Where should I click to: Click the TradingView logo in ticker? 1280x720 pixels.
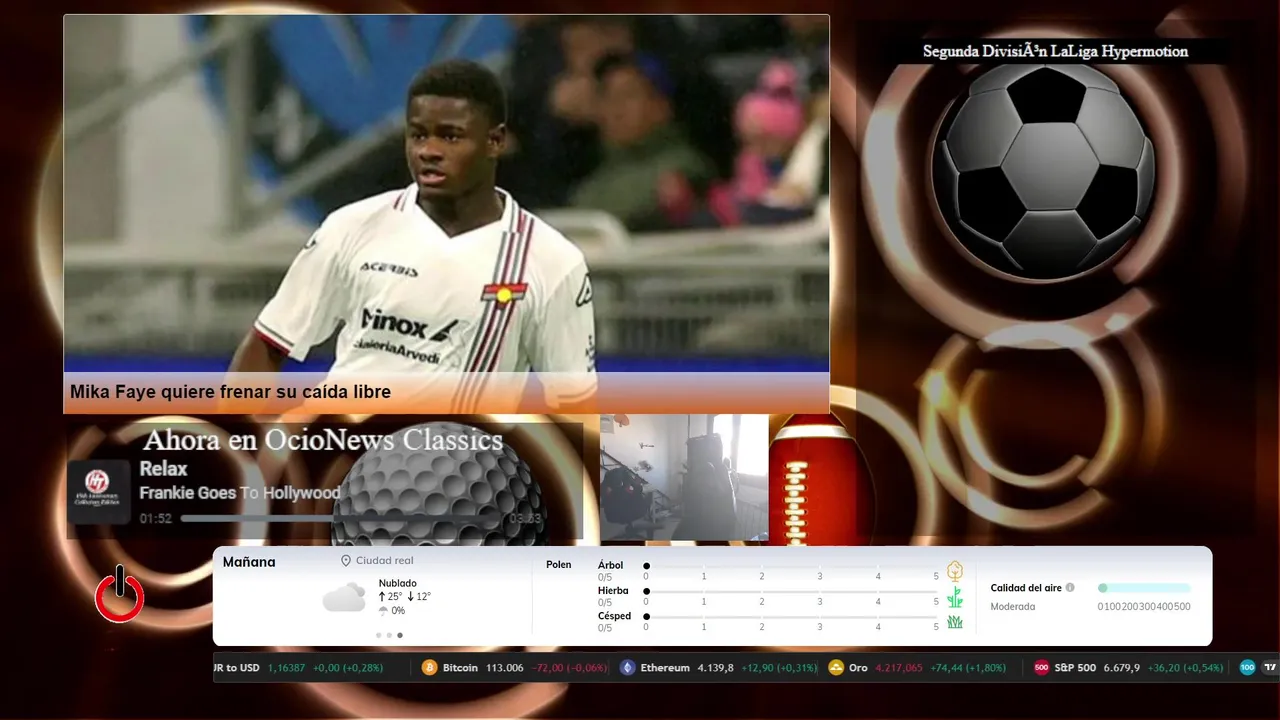pyautogui.click(x=1270, y=668)
